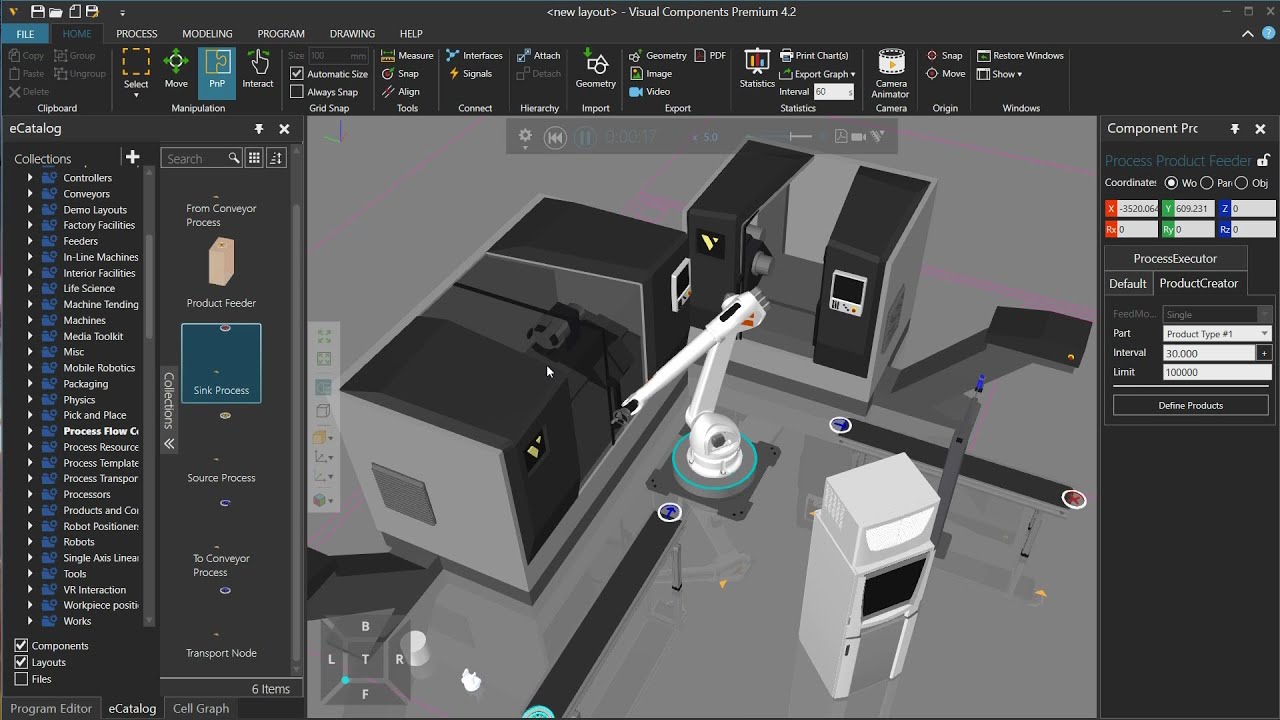
Task: Click the Save icon in title bar
Action: click(x=38, y=12)
